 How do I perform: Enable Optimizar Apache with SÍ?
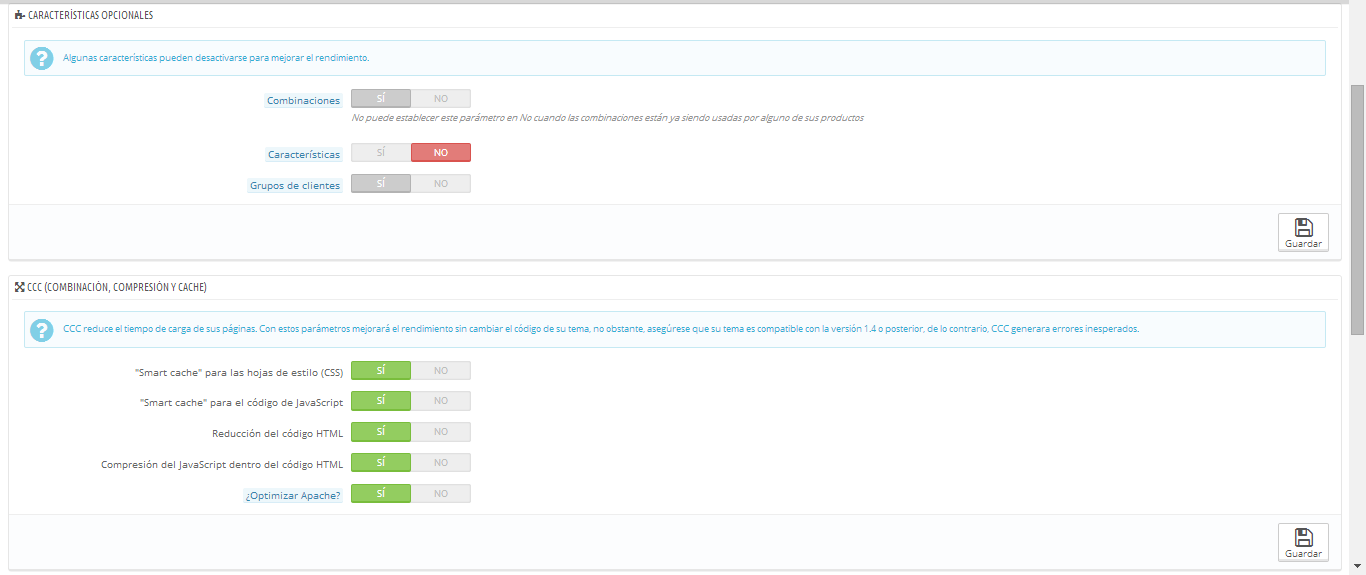click(x=381, y=494)
